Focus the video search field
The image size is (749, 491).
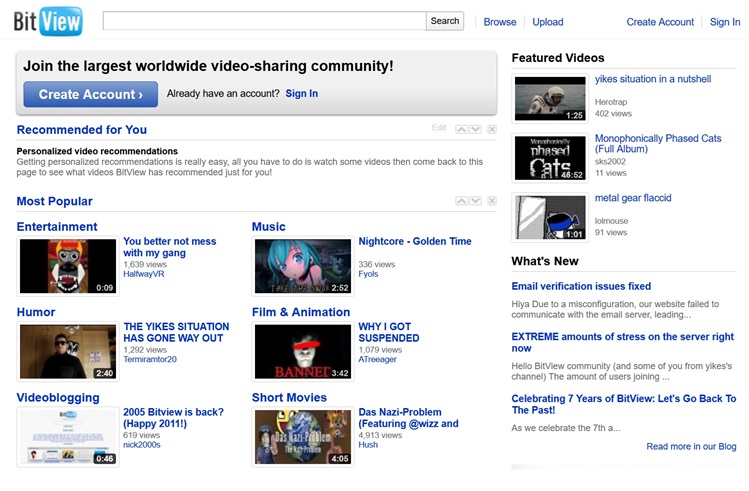tap(264, 21)
